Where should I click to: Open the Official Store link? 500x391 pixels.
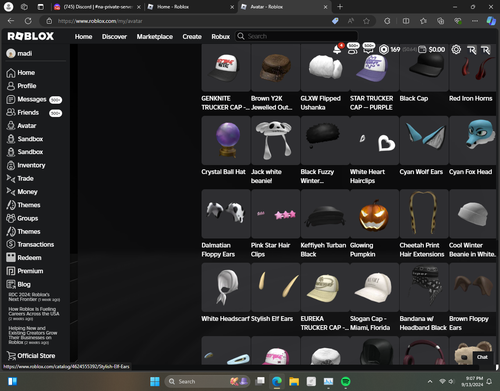point(31,356)
